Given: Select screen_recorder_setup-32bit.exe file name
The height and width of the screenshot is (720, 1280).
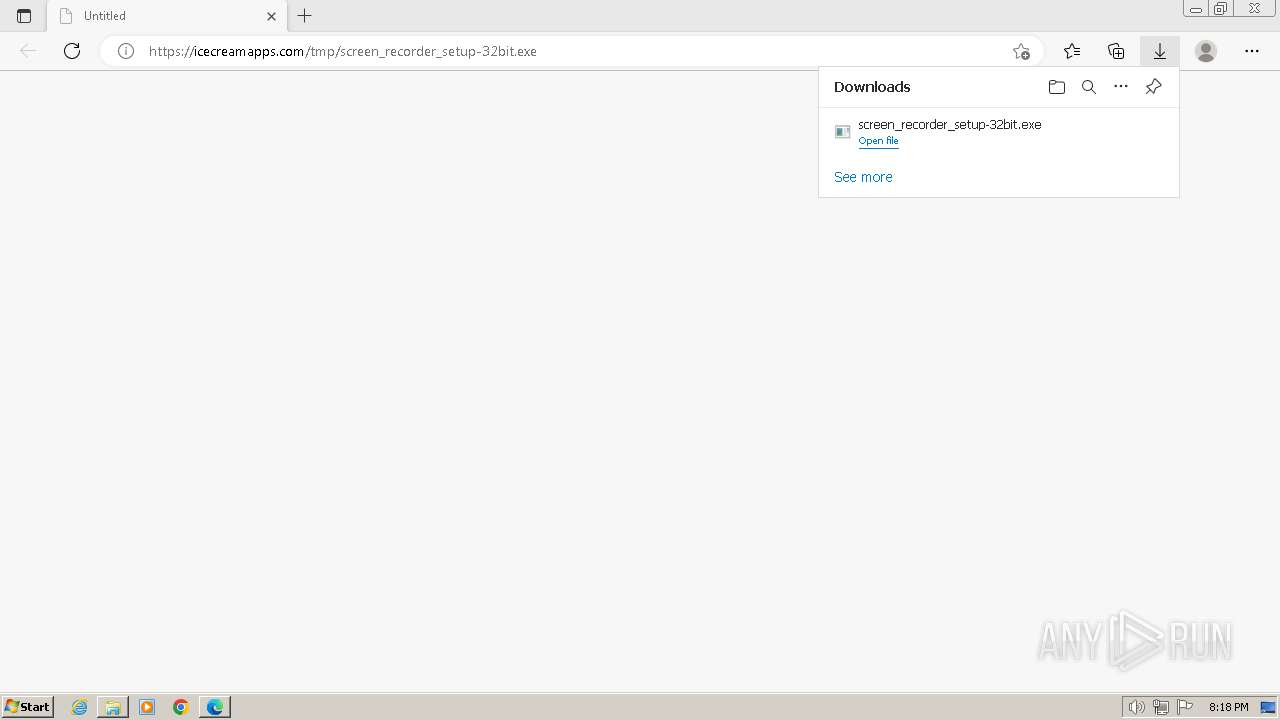Looking at the screenshot, I should (x=950, y=124).
